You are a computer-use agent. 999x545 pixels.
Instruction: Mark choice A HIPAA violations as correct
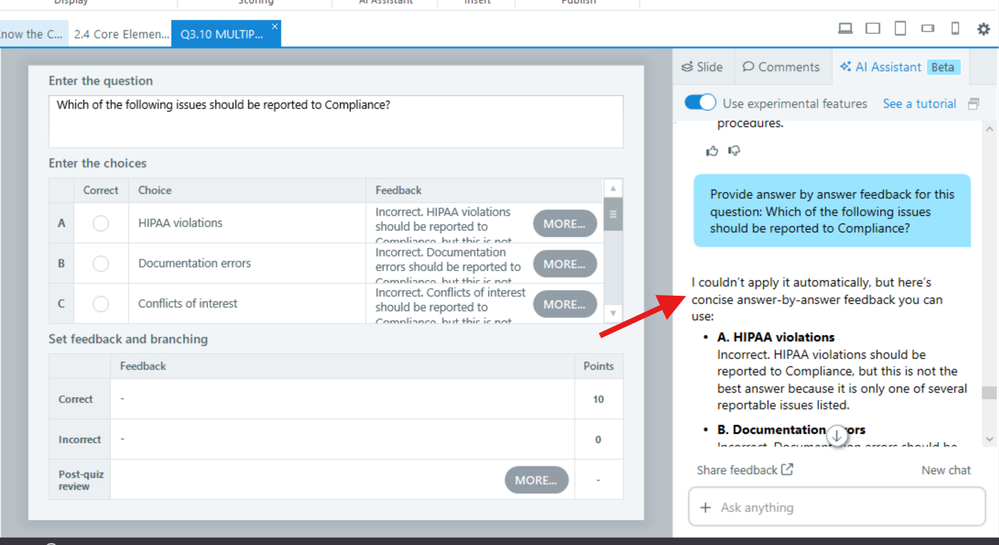(x=101, y=223)
